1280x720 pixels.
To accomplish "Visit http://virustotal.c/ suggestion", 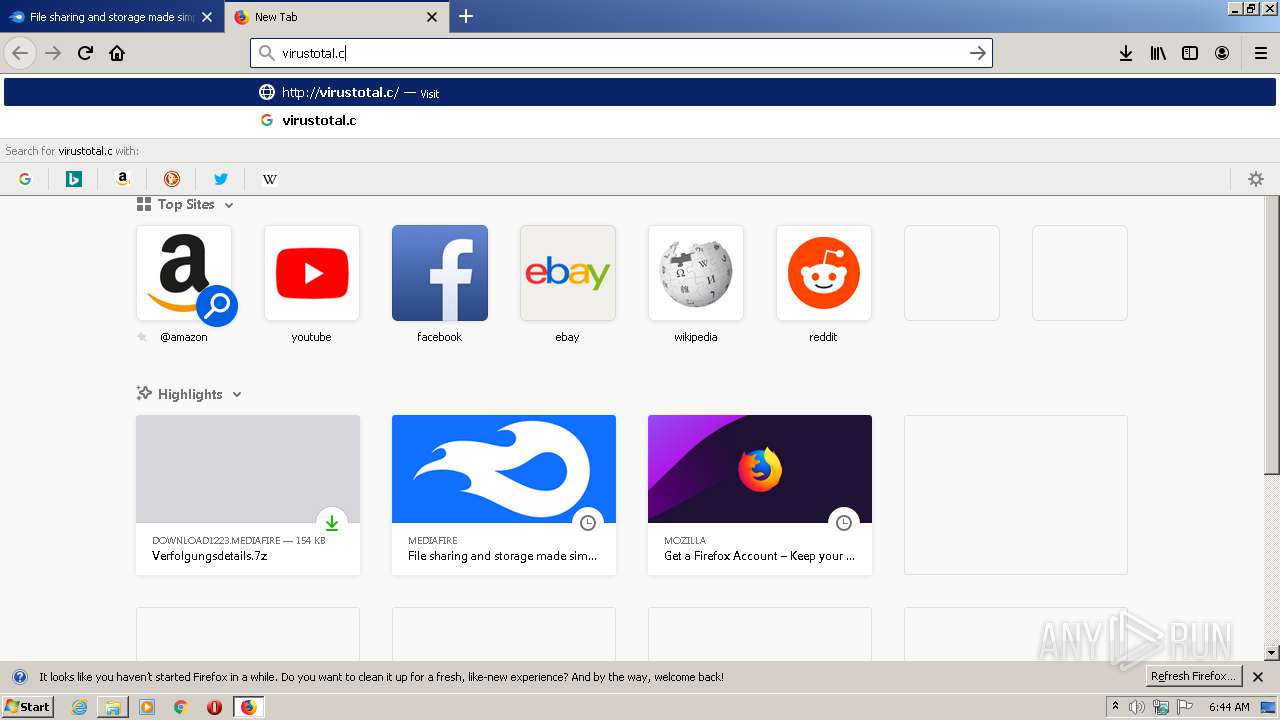I will coord(640,92).
